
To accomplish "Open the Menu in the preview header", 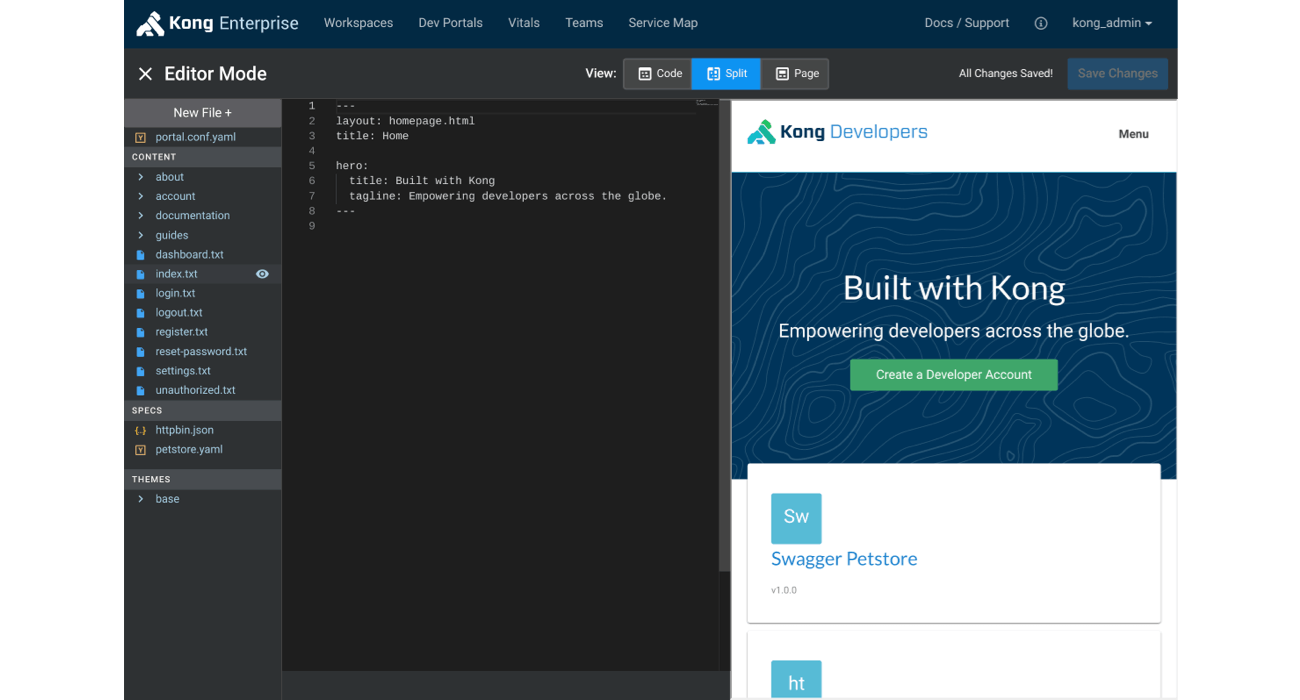I will point(1133,133).
